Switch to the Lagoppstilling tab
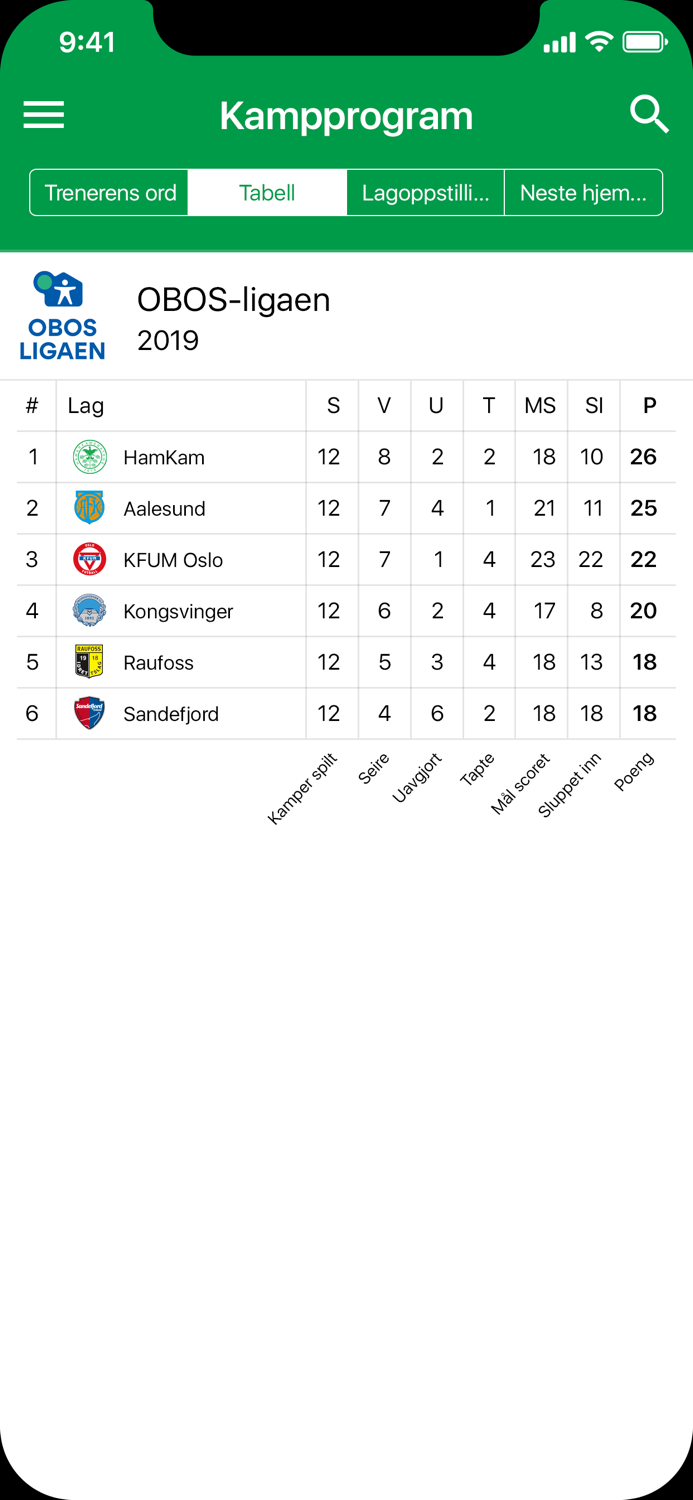This screenshot has height=1500, width=693. click(x=425, y=192)
